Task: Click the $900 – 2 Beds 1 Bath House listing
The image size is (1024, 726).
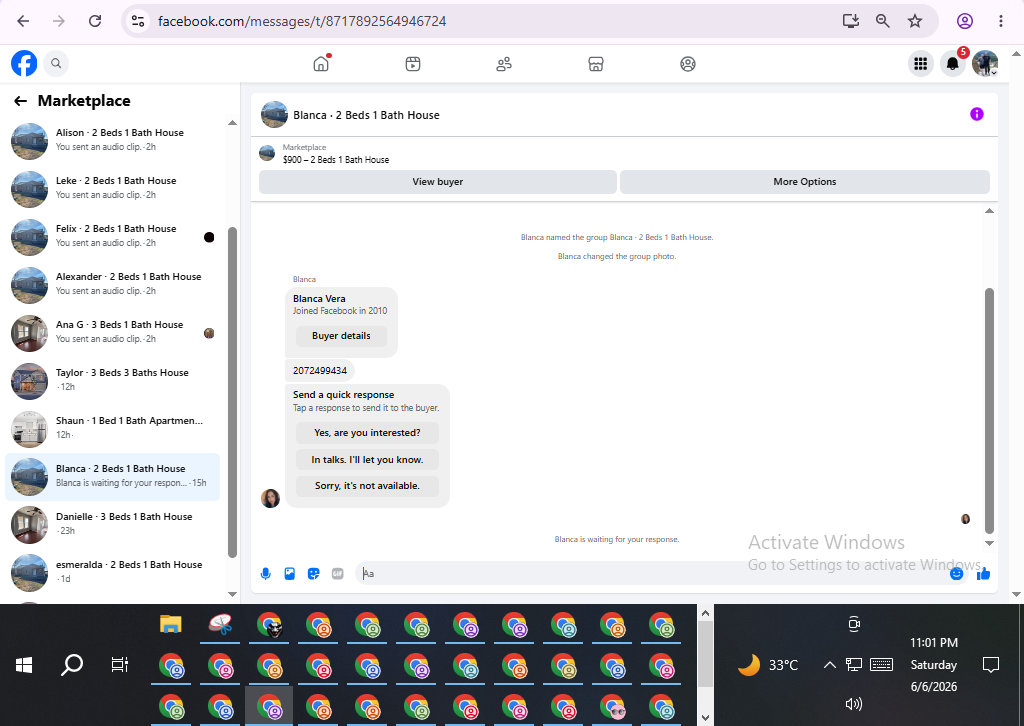Action: click(x=336, y=160)
